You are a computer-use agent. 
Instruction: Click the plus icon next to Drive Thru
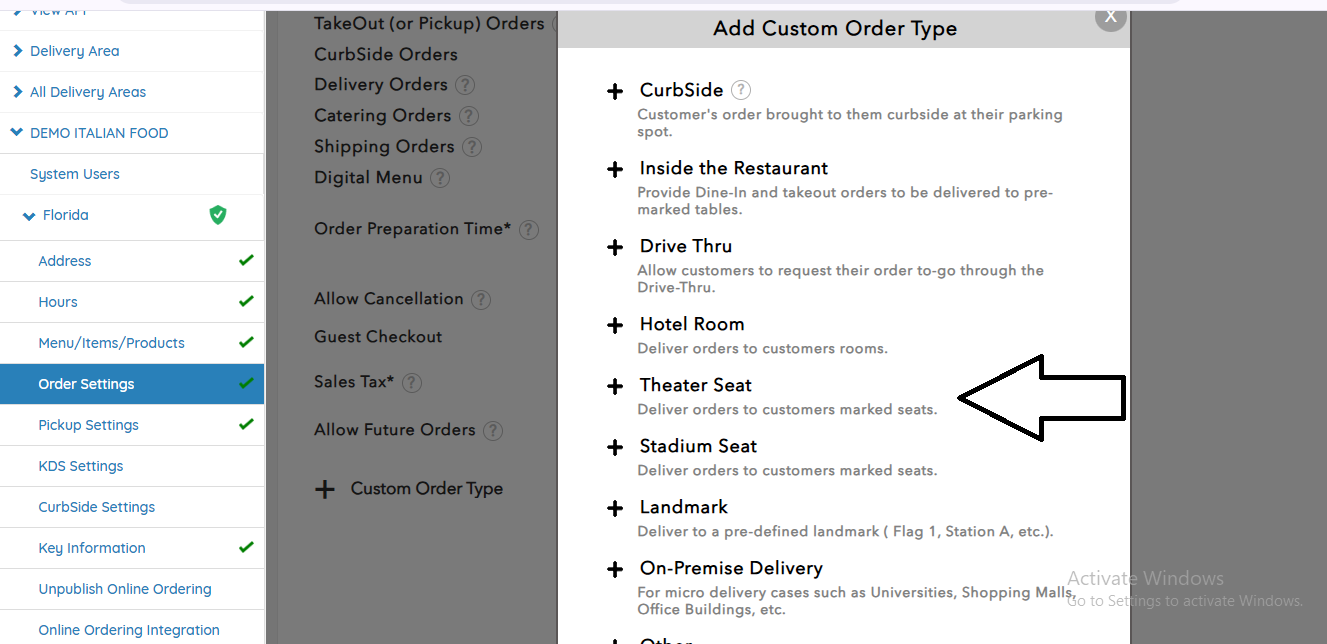(615, 248)
